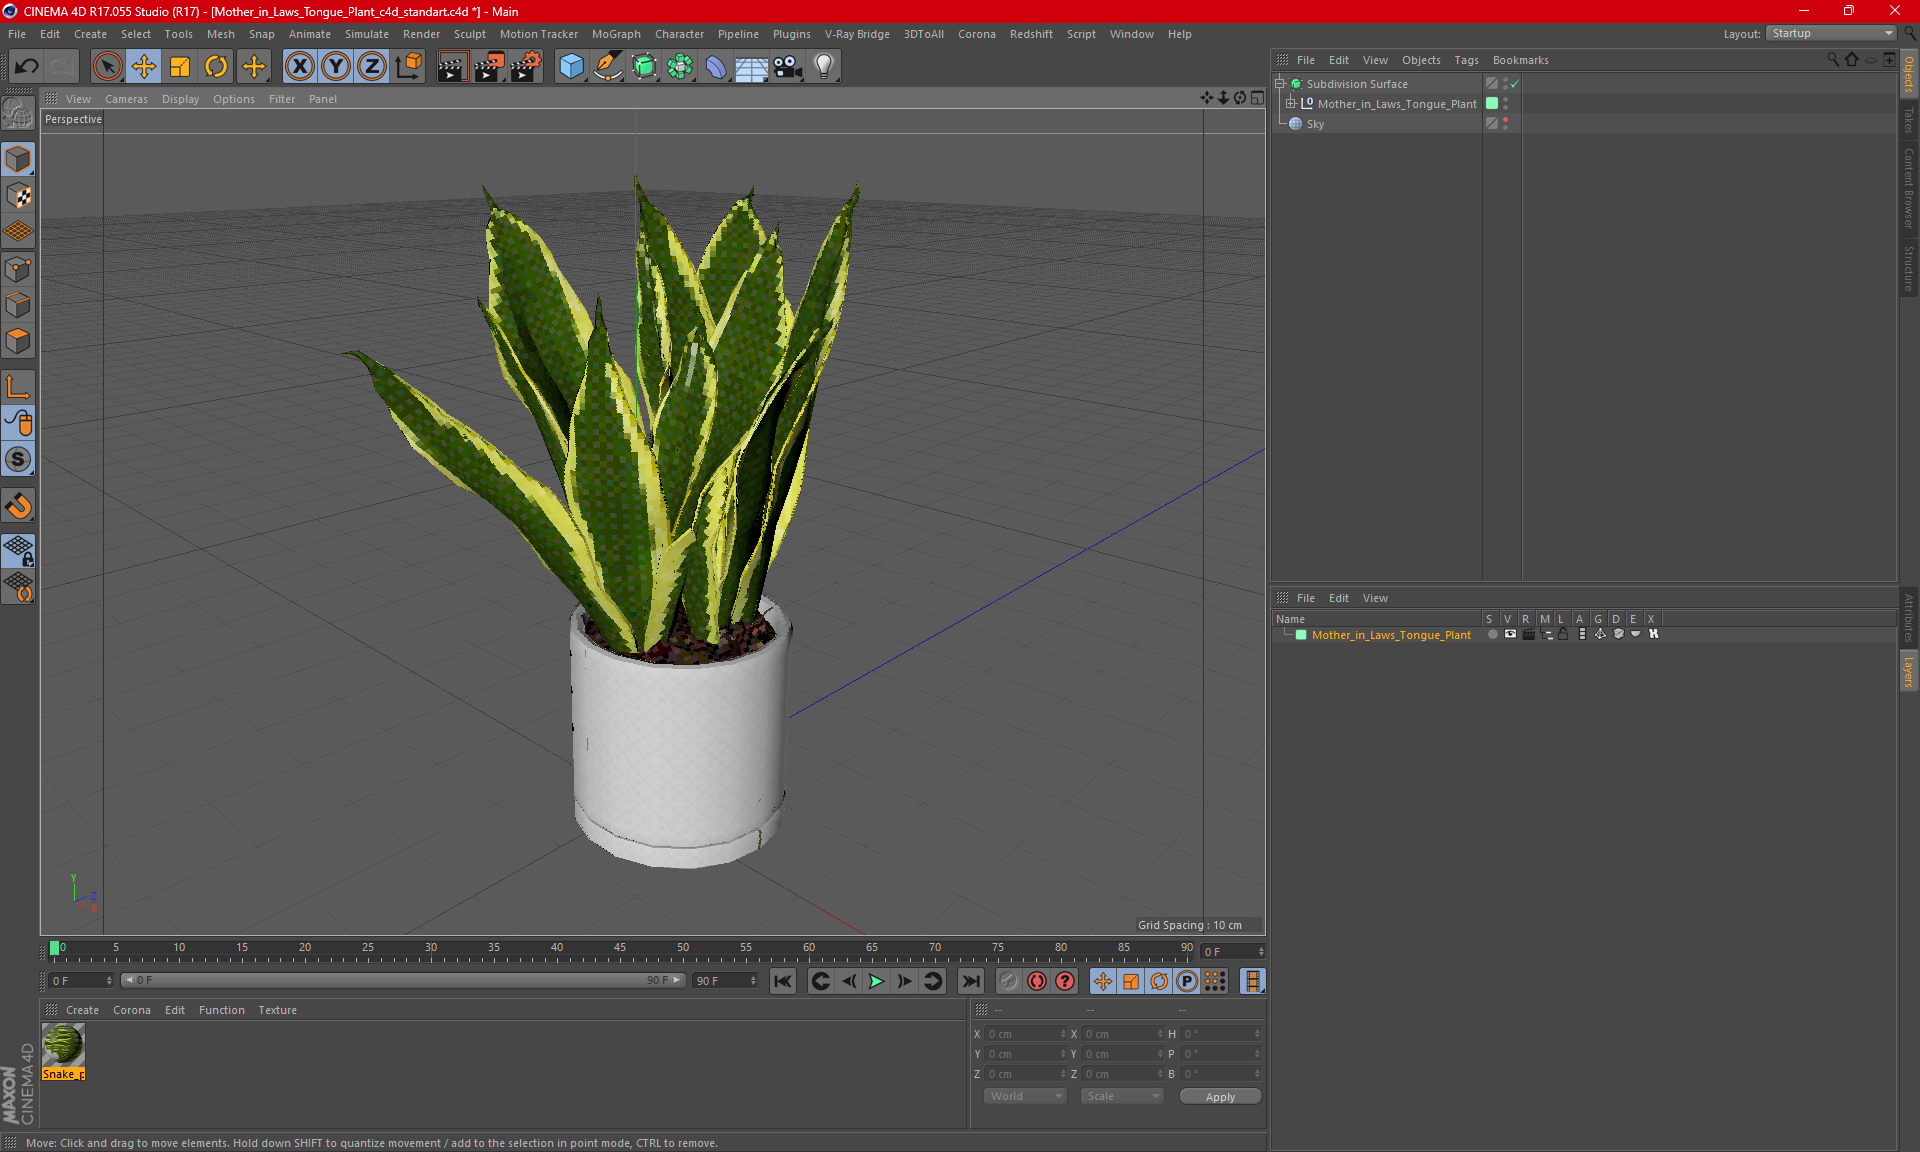Toggle layer Solo dot for plant layer
1920x1152 pixels.
click(1492, 634)
